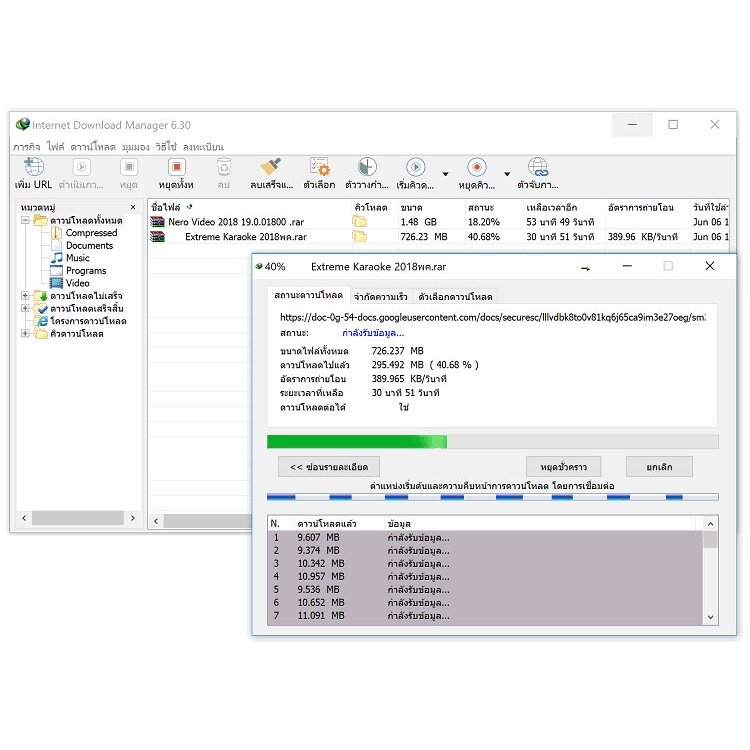Minimize the Extreme Karaoke download dialog

(627, 266)
